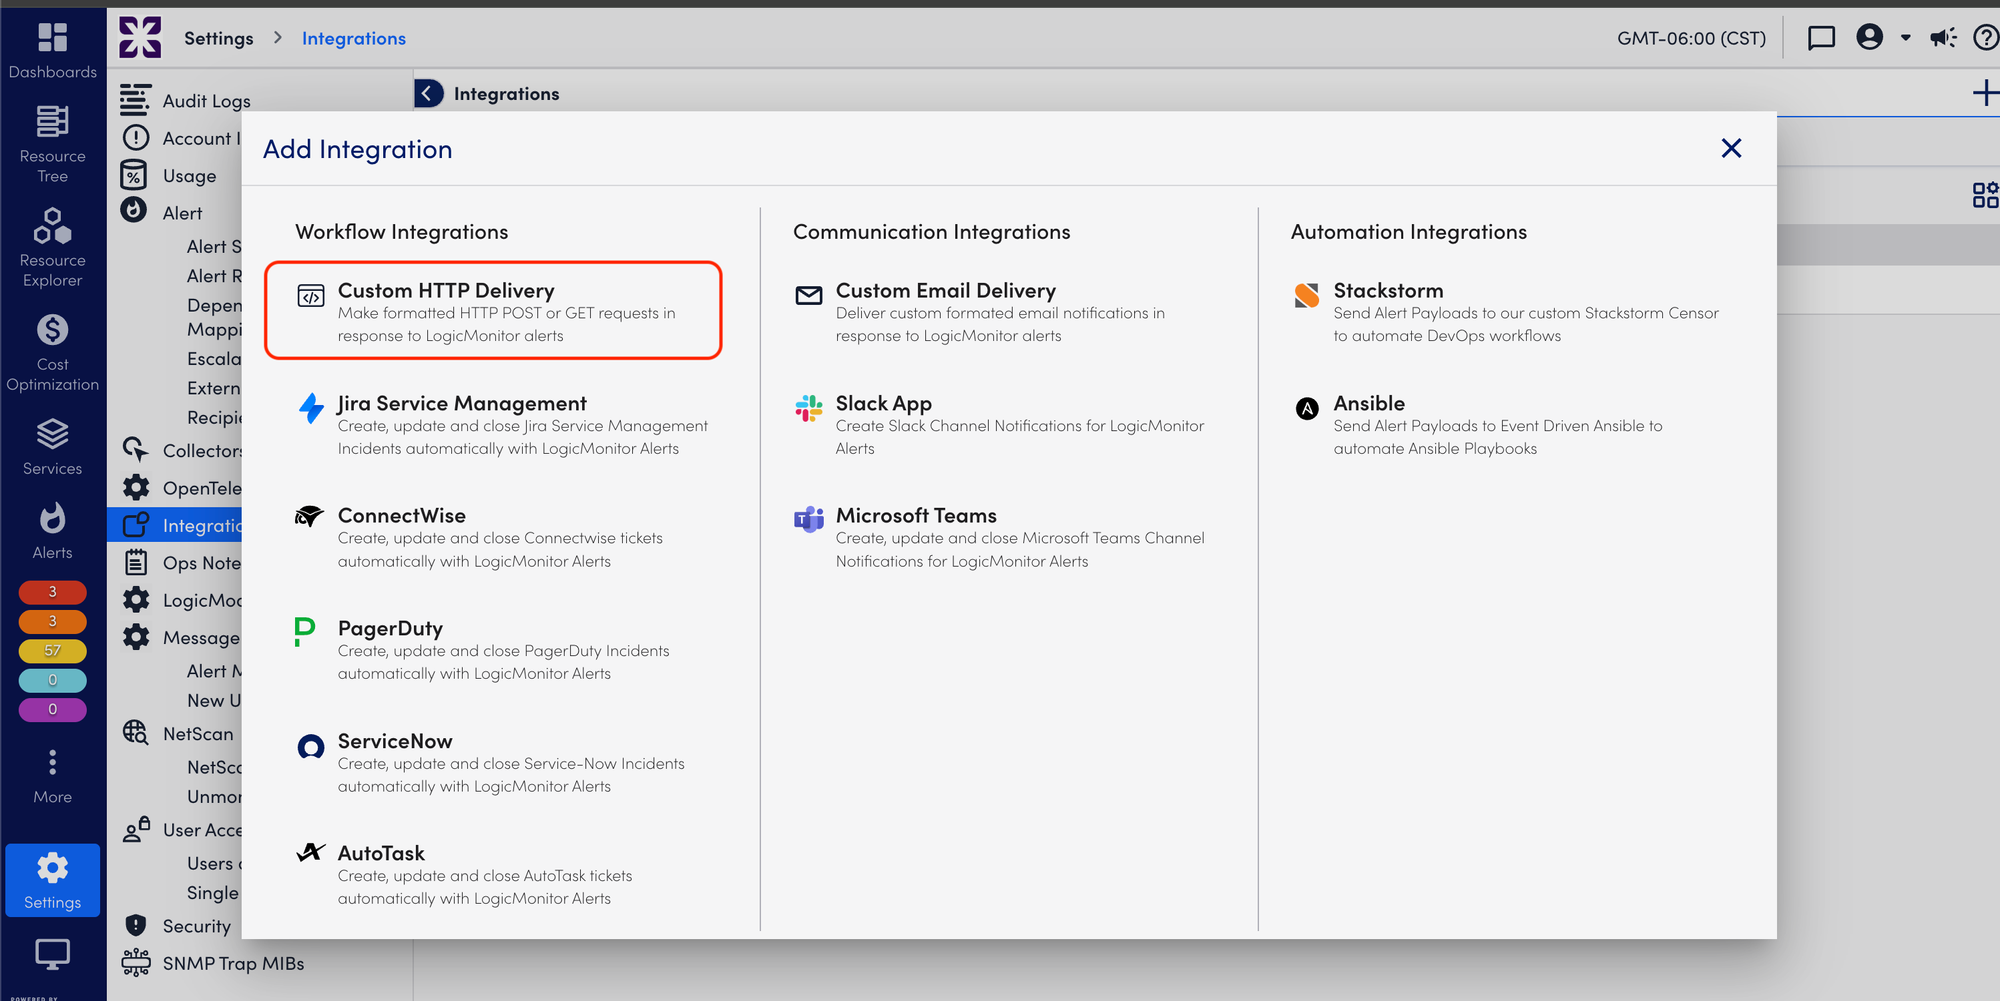The width and height of the screenshot is (2000, 1001).
Task: Select Custom HTTP Delivery integration
Action: [x=493, y=311]
